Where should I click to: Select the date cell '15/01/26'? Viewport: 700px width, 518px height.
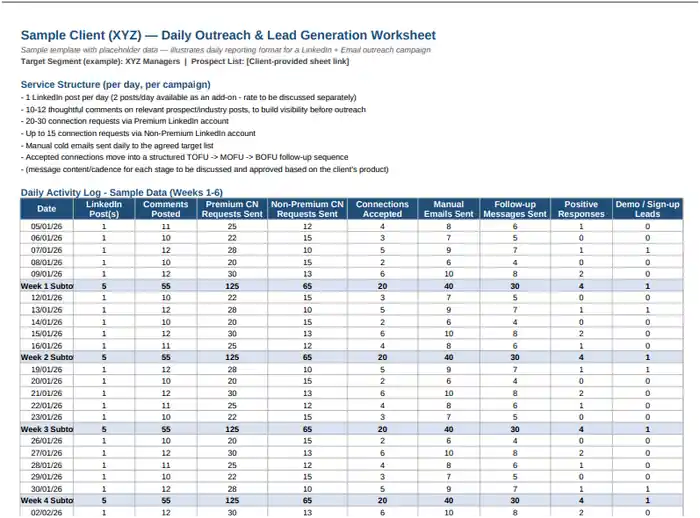click(x=46, y=334)
